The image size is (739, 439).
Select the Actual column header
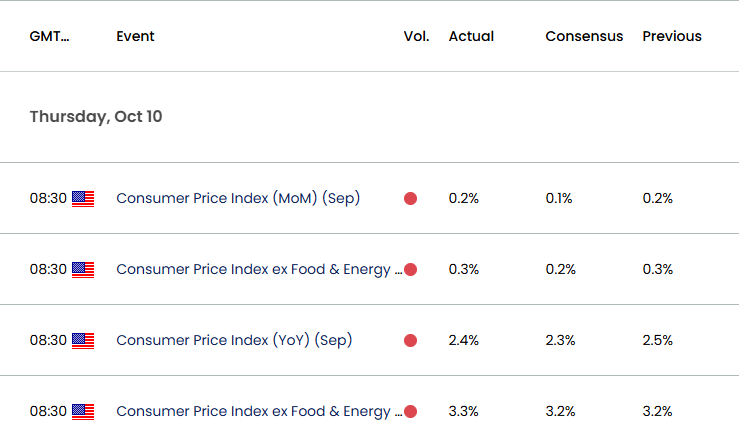[x=471, y=37]
